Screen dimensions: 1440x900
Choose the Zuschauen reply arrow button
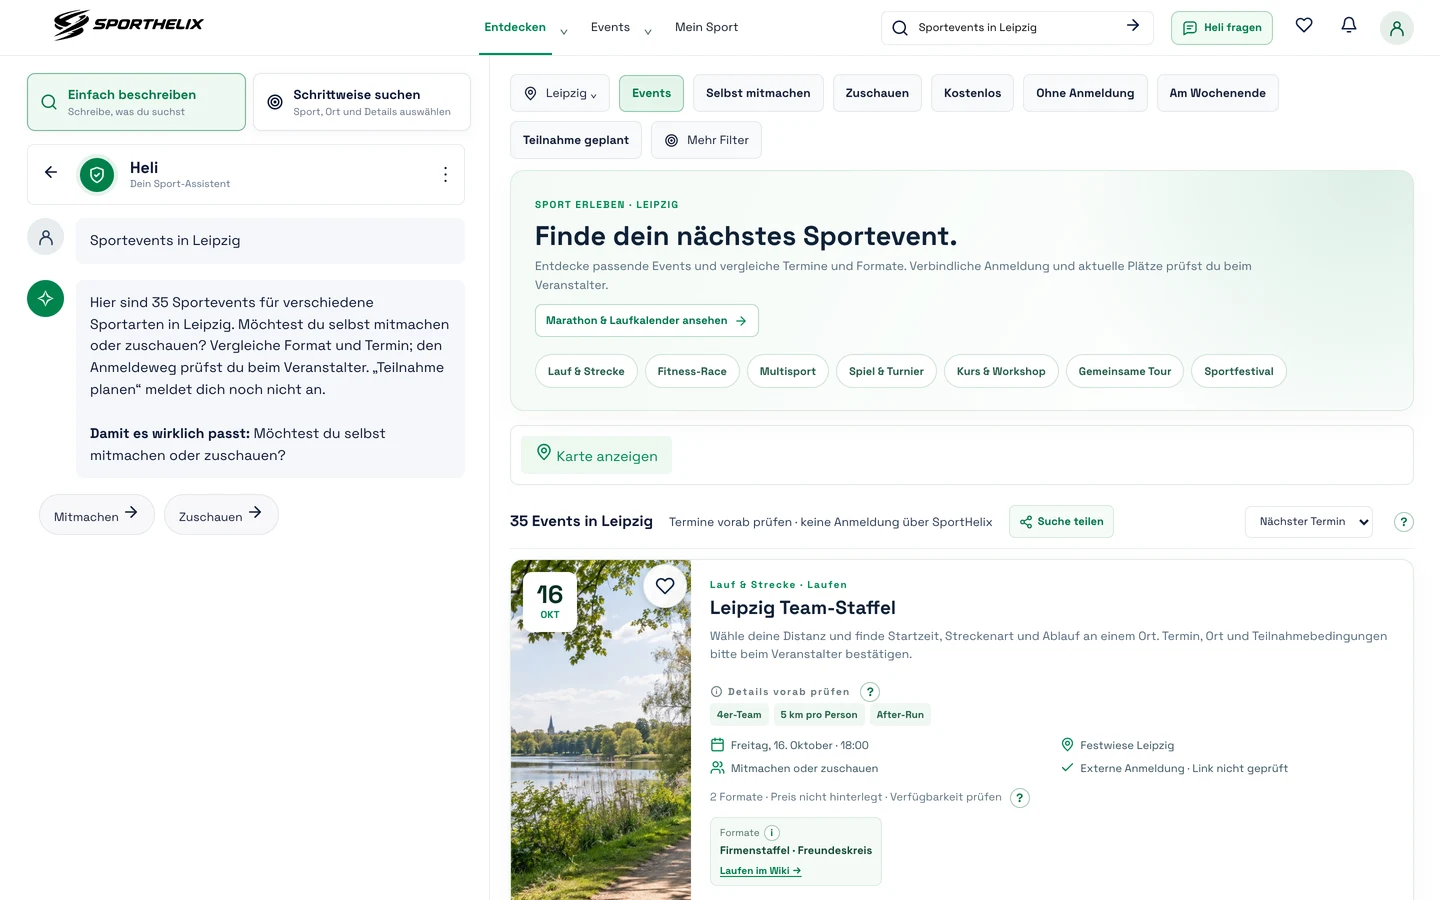[221, 515]
